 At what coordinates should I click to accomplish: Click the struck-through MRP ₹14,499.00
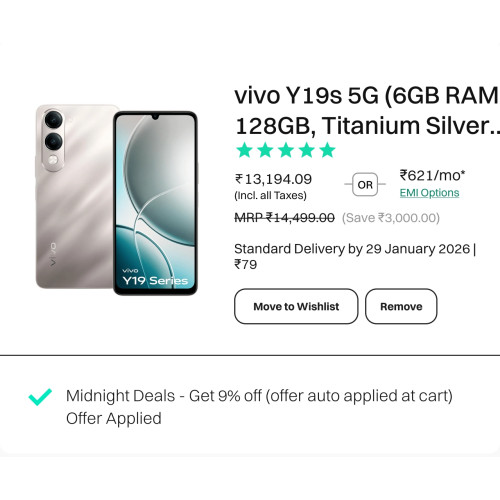click(284, 218)
